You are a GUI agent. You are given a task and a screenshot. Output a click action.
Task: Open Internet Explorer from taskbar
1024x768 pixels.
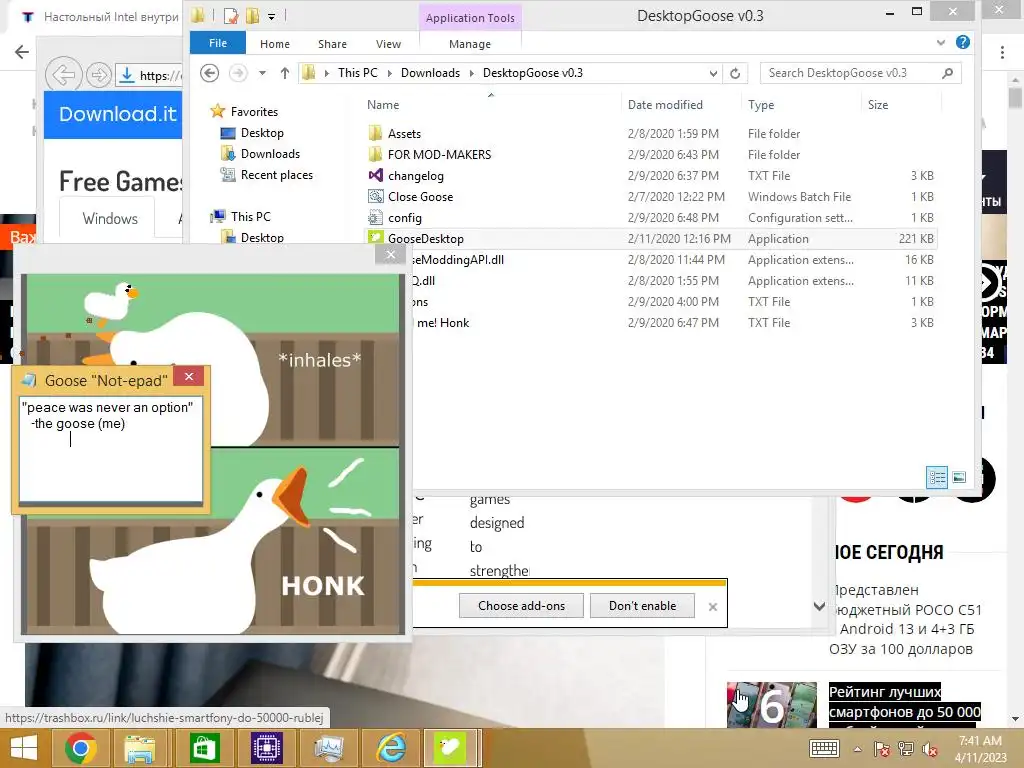click(x=391, y=748)
